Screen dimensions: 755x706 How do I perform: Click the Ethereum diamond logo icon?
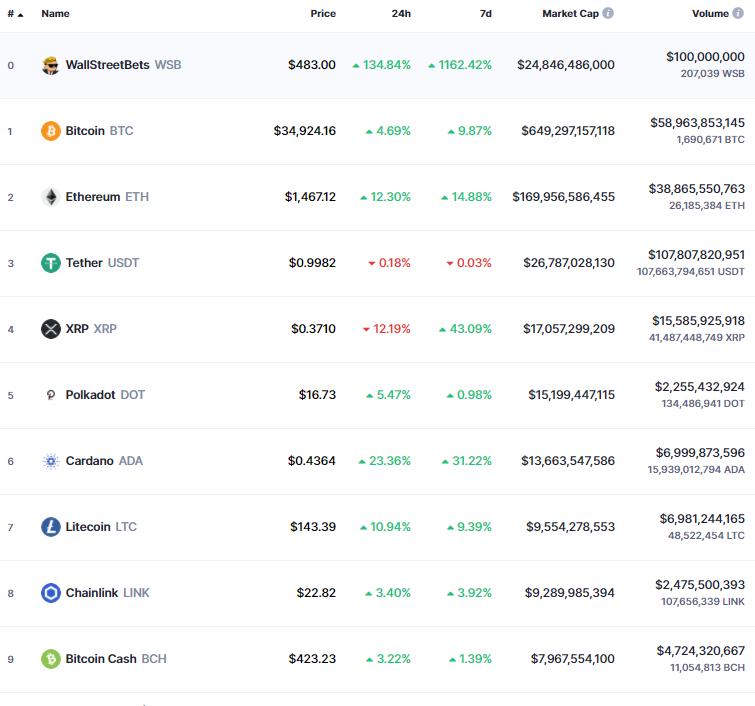point(51,197)
